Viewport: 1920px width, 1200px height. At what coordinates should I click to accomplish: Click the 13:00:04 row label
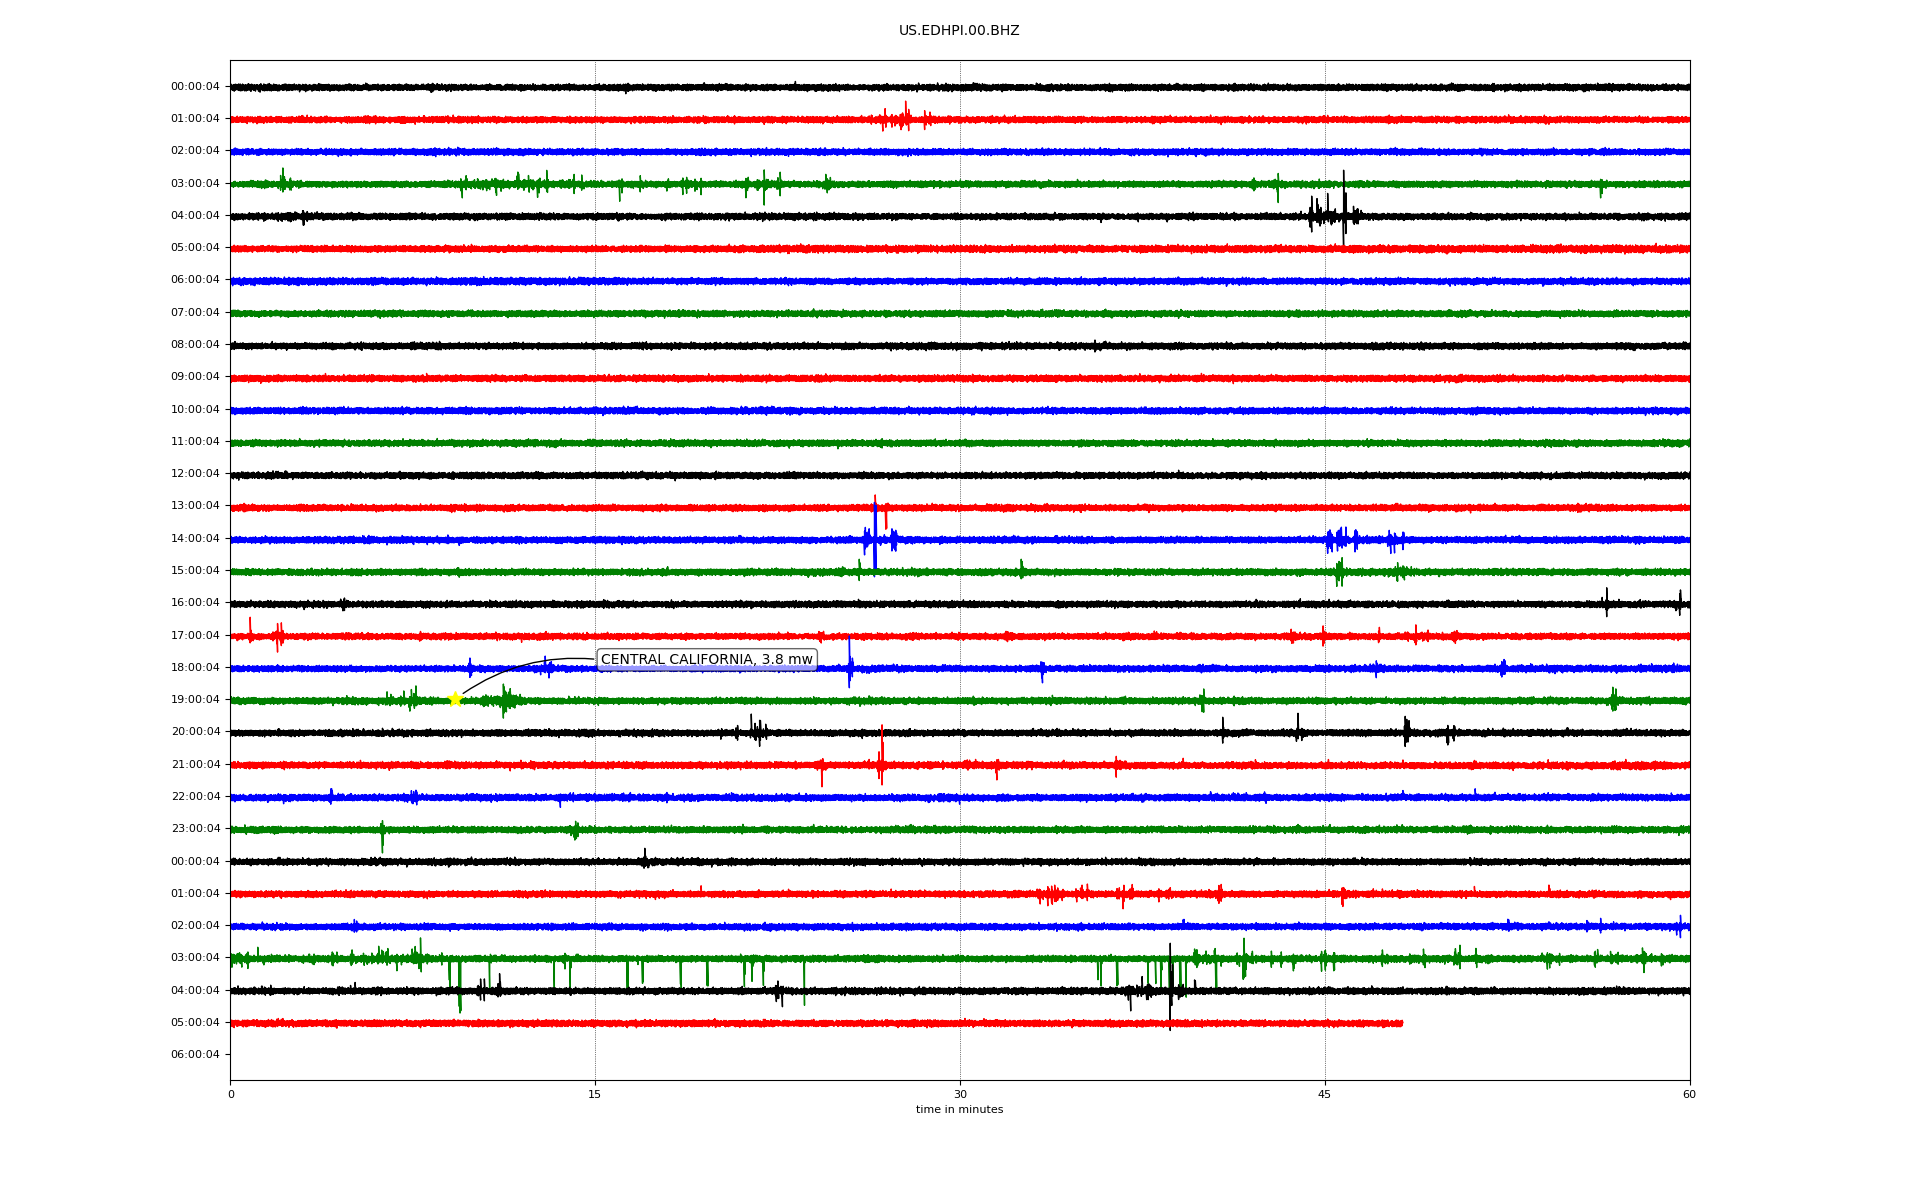(195, 506)
